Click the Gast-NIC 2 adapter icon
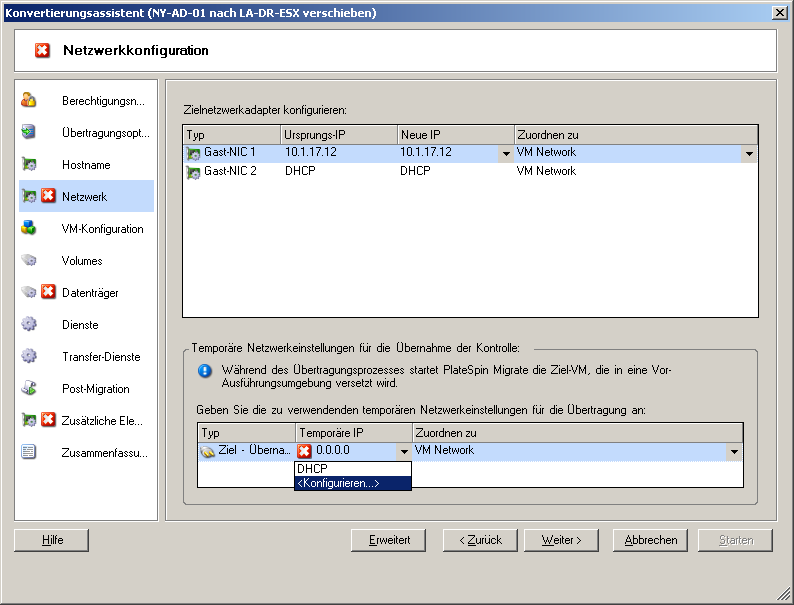794x605 pixels. pyautogui.click(x=193, y=172)
